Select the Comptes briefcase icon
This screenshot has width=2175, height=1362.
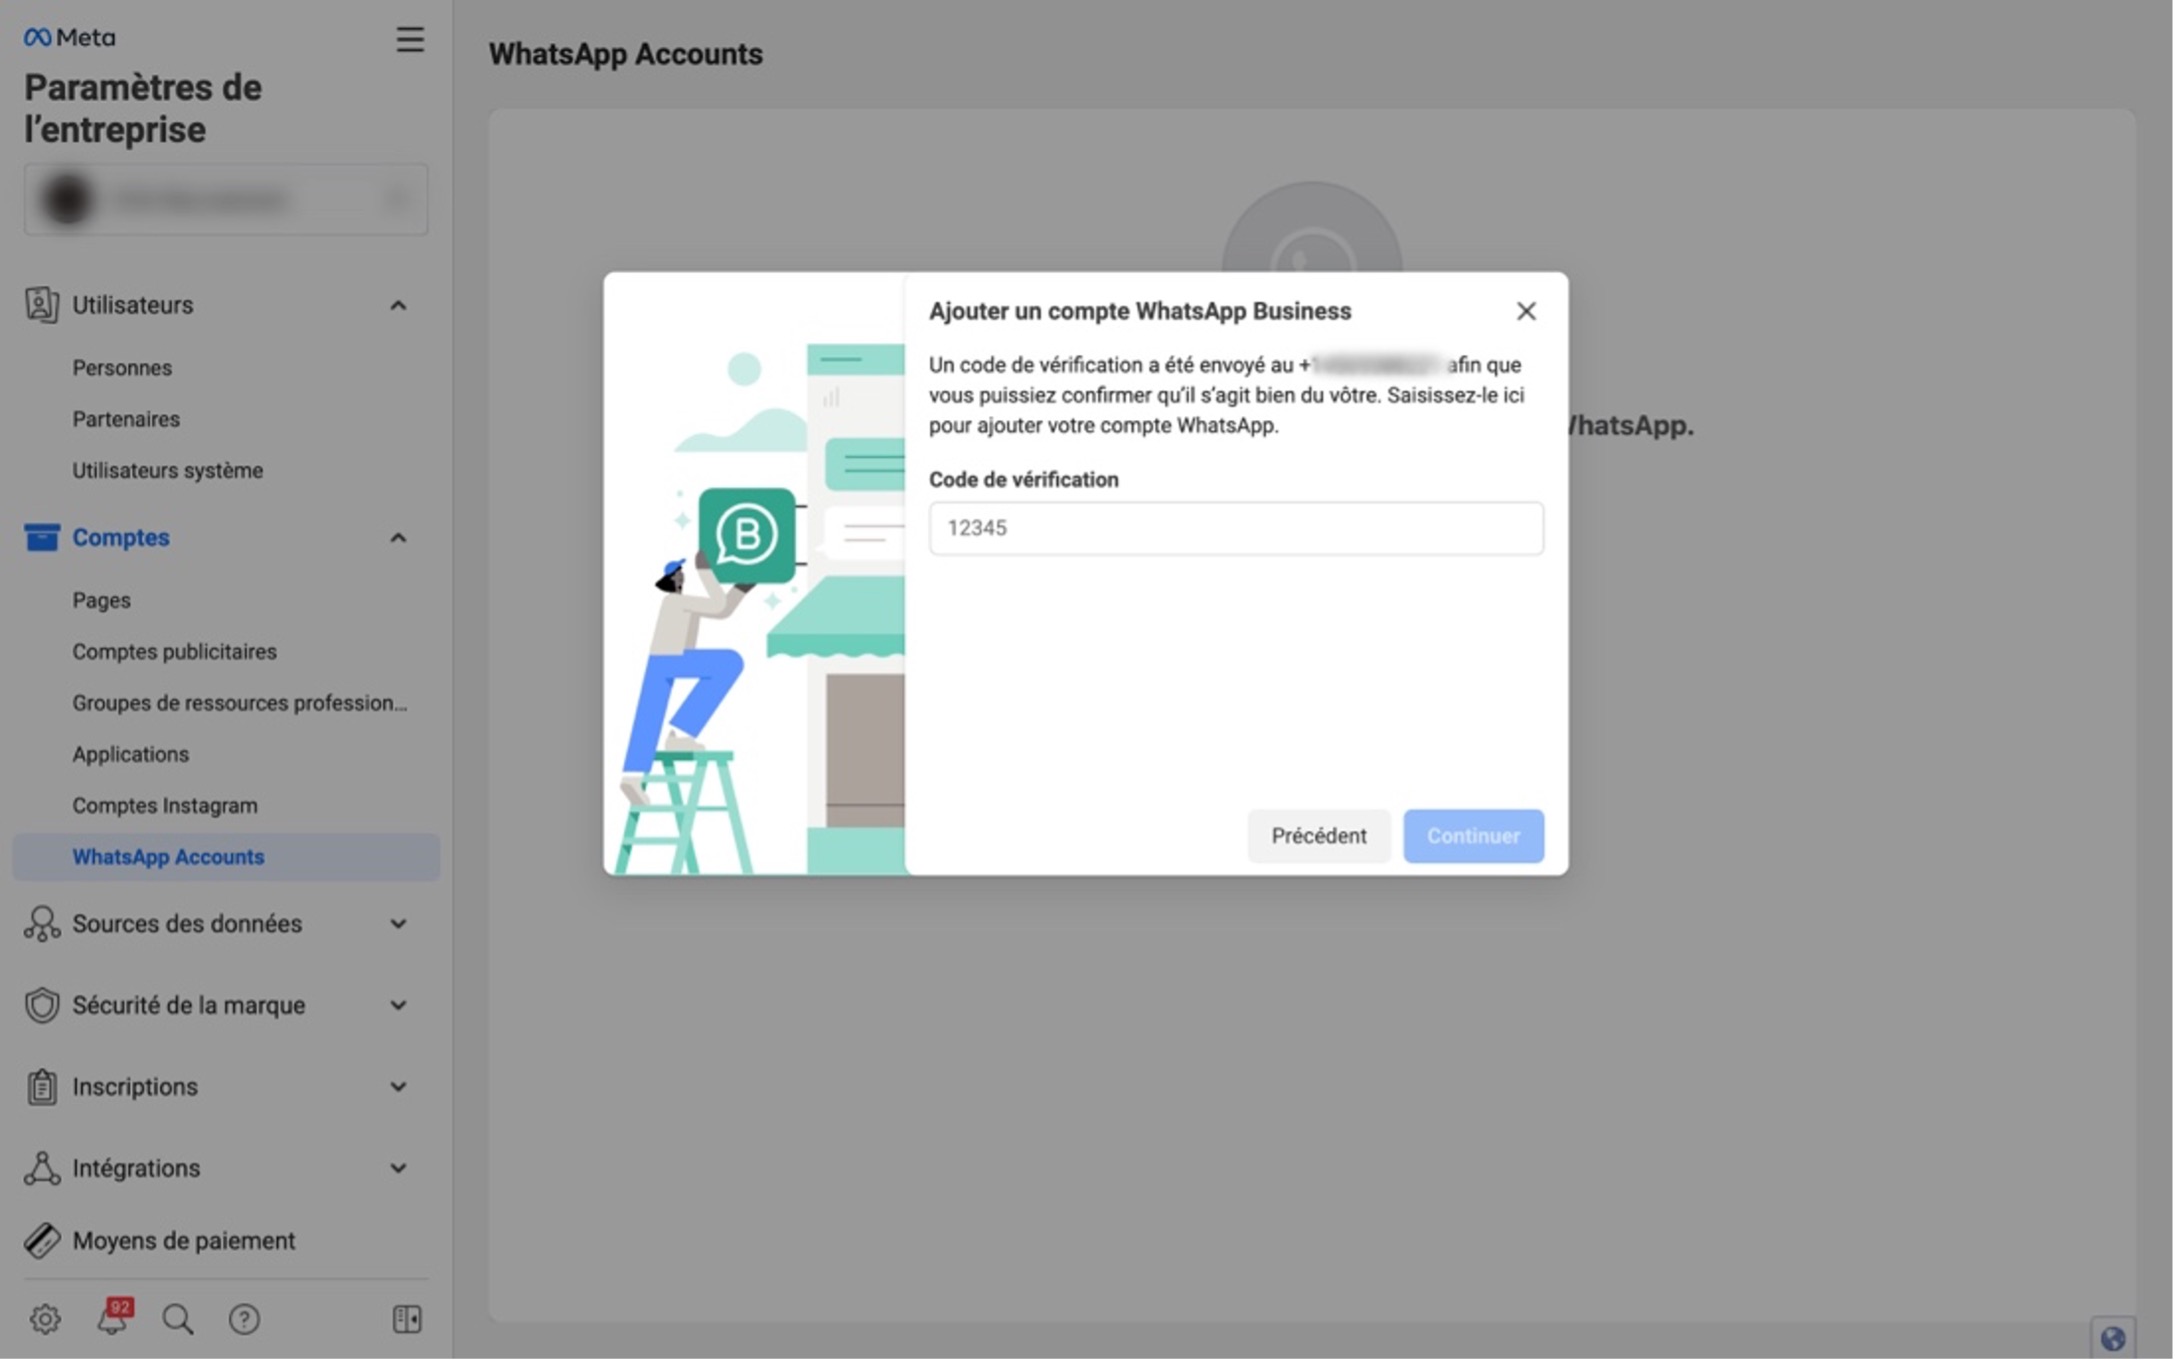pos(41,537)
